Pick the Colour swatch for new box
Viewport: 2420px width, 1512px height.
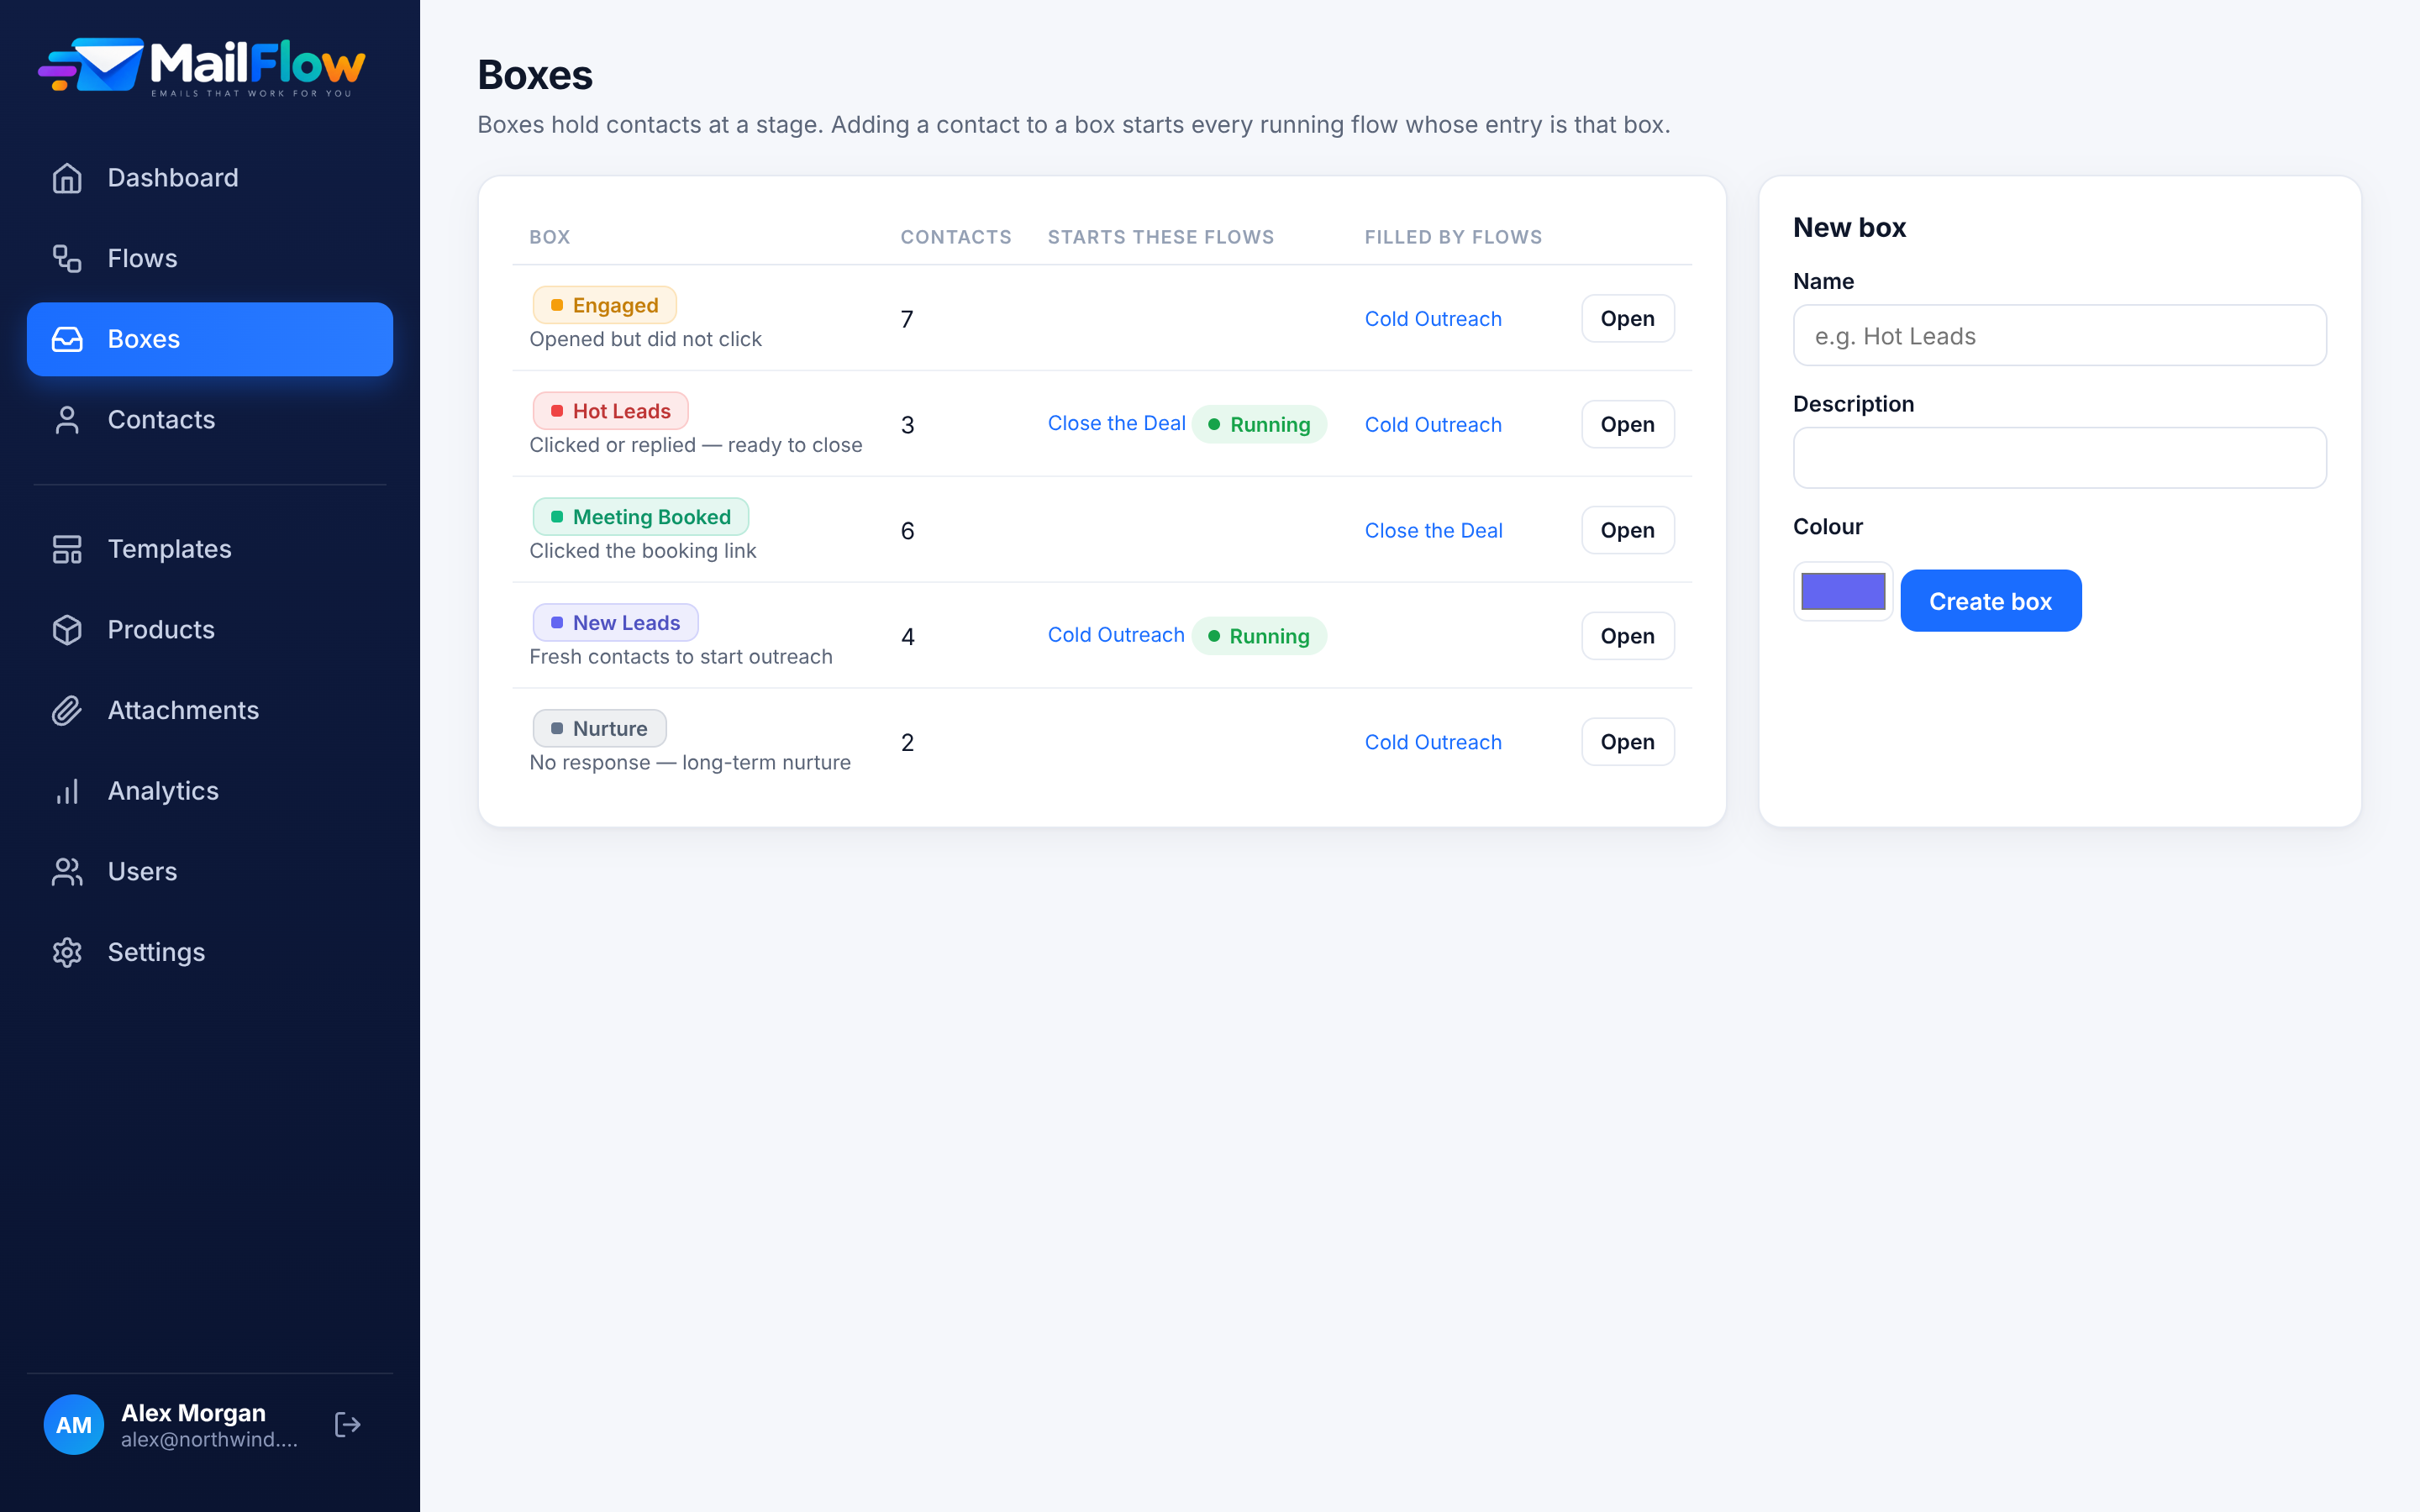[1842, 591]
